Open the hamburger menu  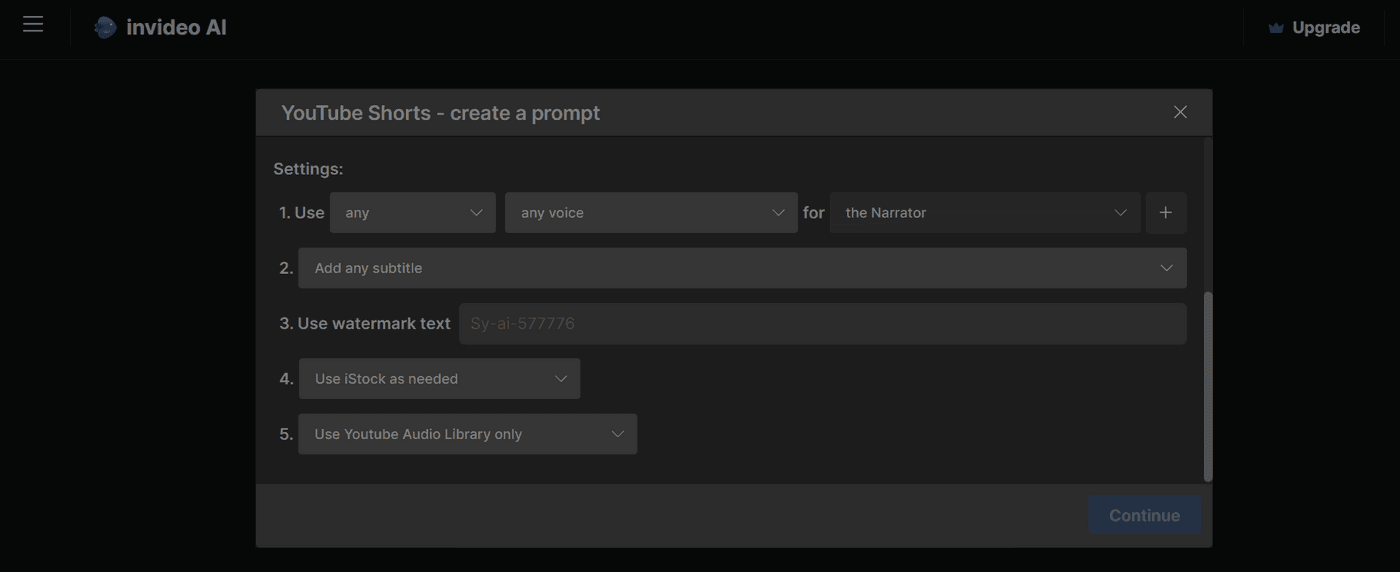33,24
